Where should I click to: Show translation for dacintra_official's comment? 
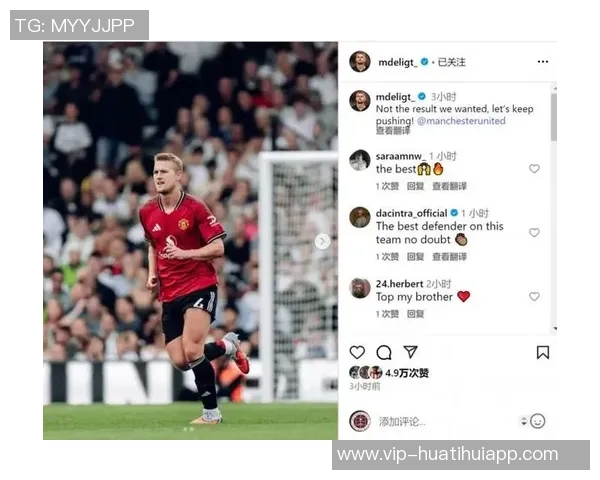click(x=449, y=256)
